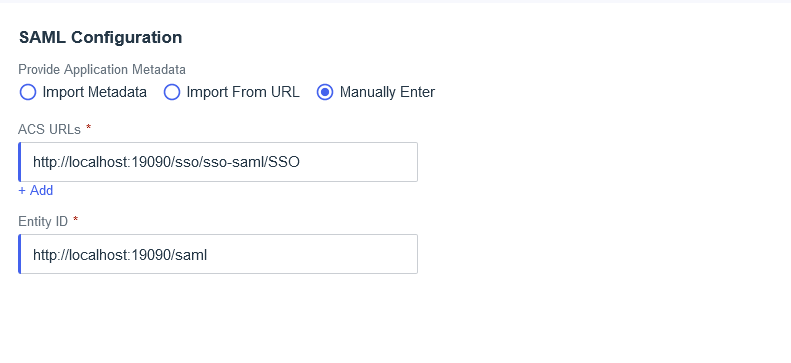
Task: Click the 'ACS URLs' field label
Action: tap(49, 130)
